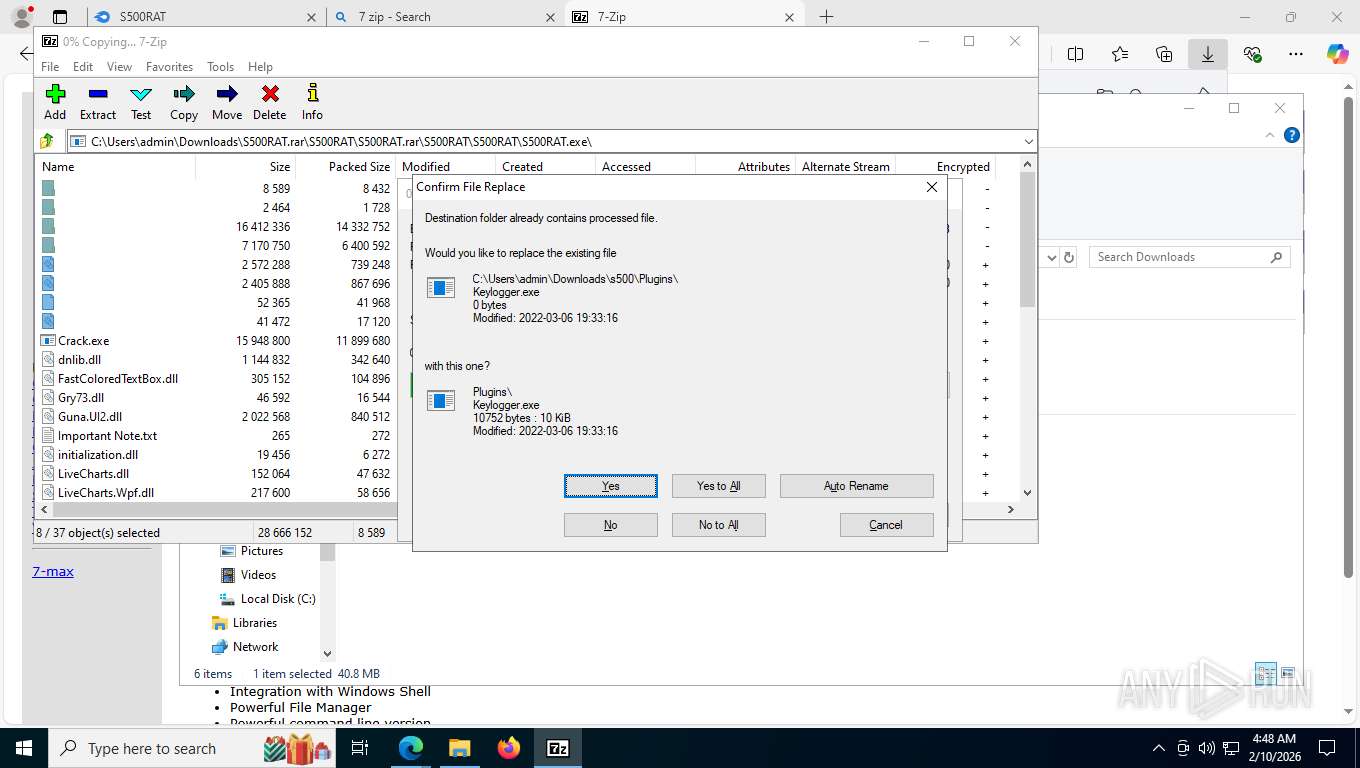Open the Edit menu
The height and width of the screenshot is (768, 1360).
point(83,67)
